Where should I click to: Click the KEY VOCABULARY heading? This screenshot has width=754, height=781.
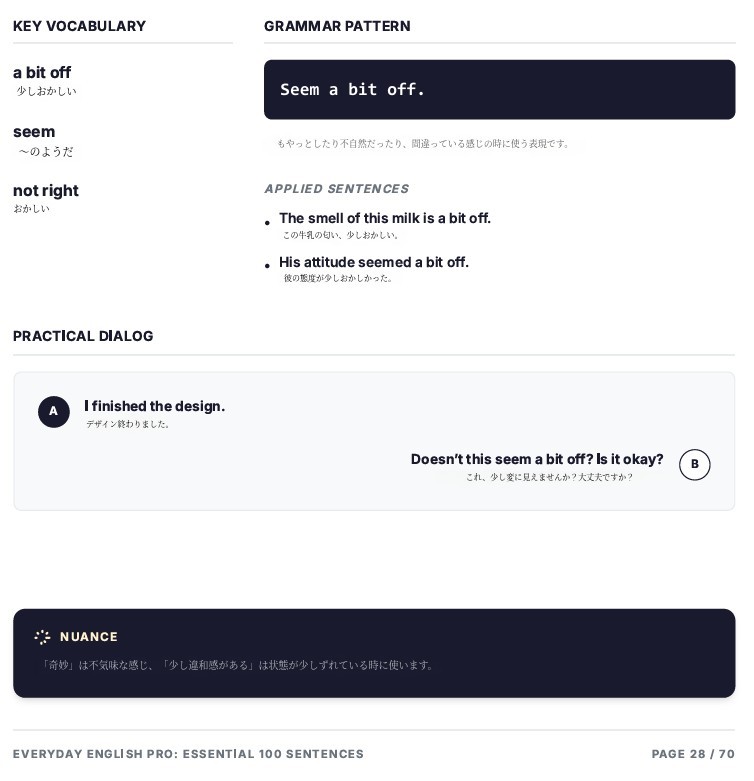79,26
